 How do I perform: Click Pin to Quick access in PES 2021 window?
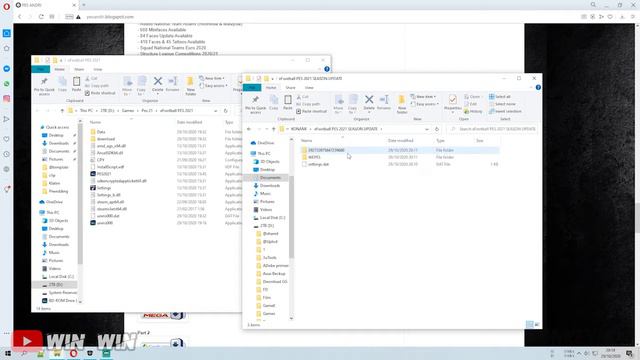tap(44, 86)
